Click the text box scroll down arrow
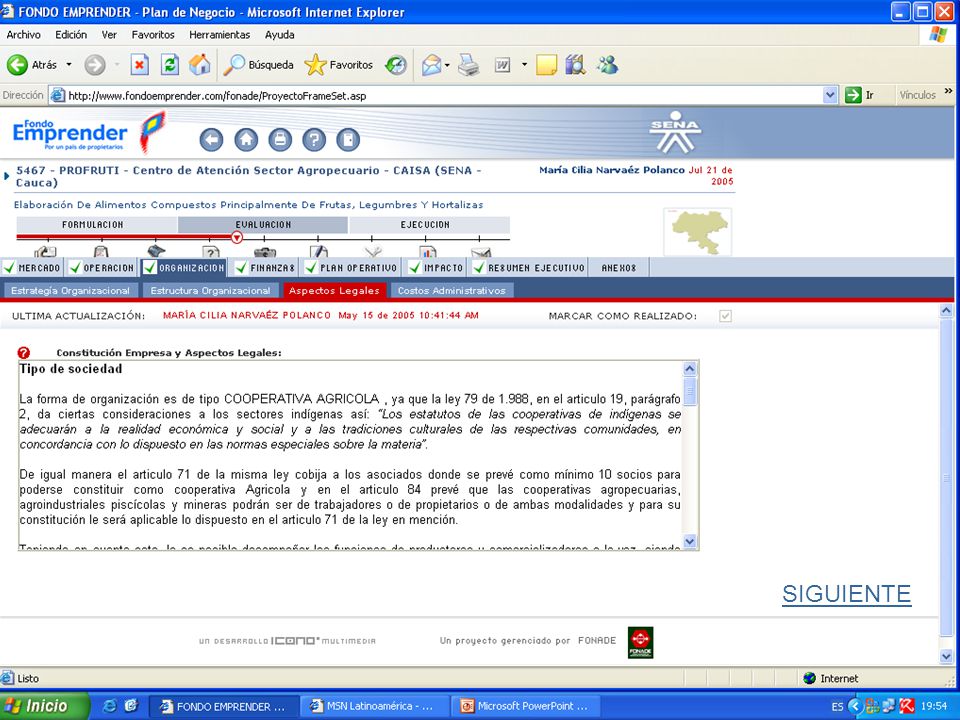The height and width of the screenshot is (720, 960). click(x=689, y=541)
